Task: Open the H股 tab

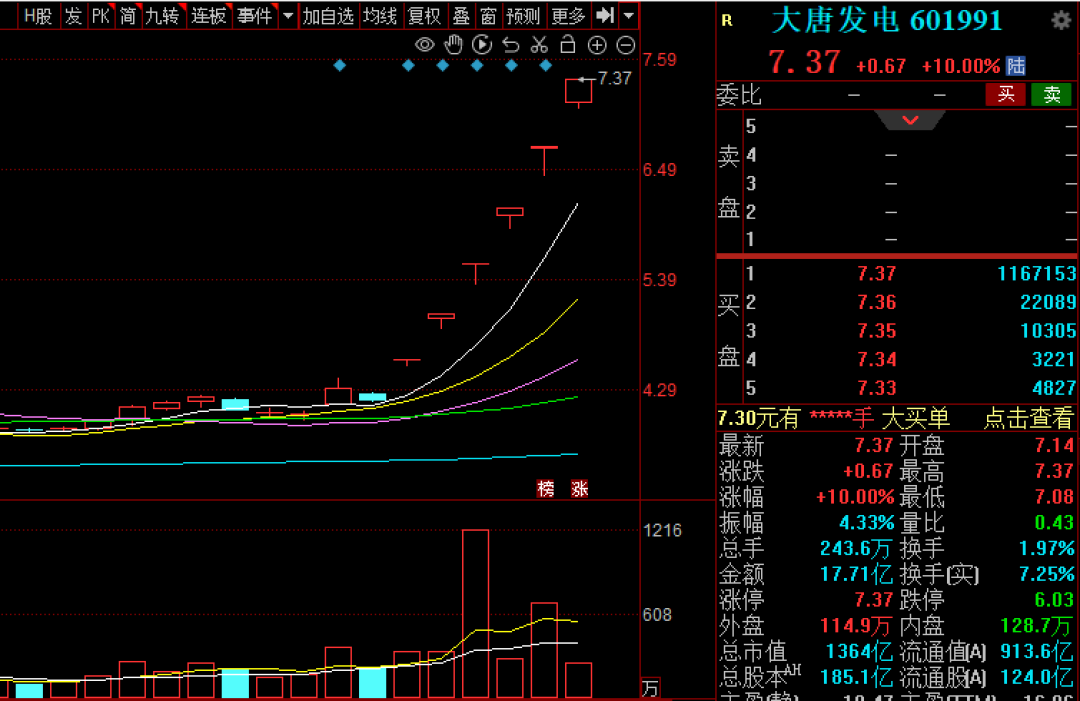Action: click(38, 15)
